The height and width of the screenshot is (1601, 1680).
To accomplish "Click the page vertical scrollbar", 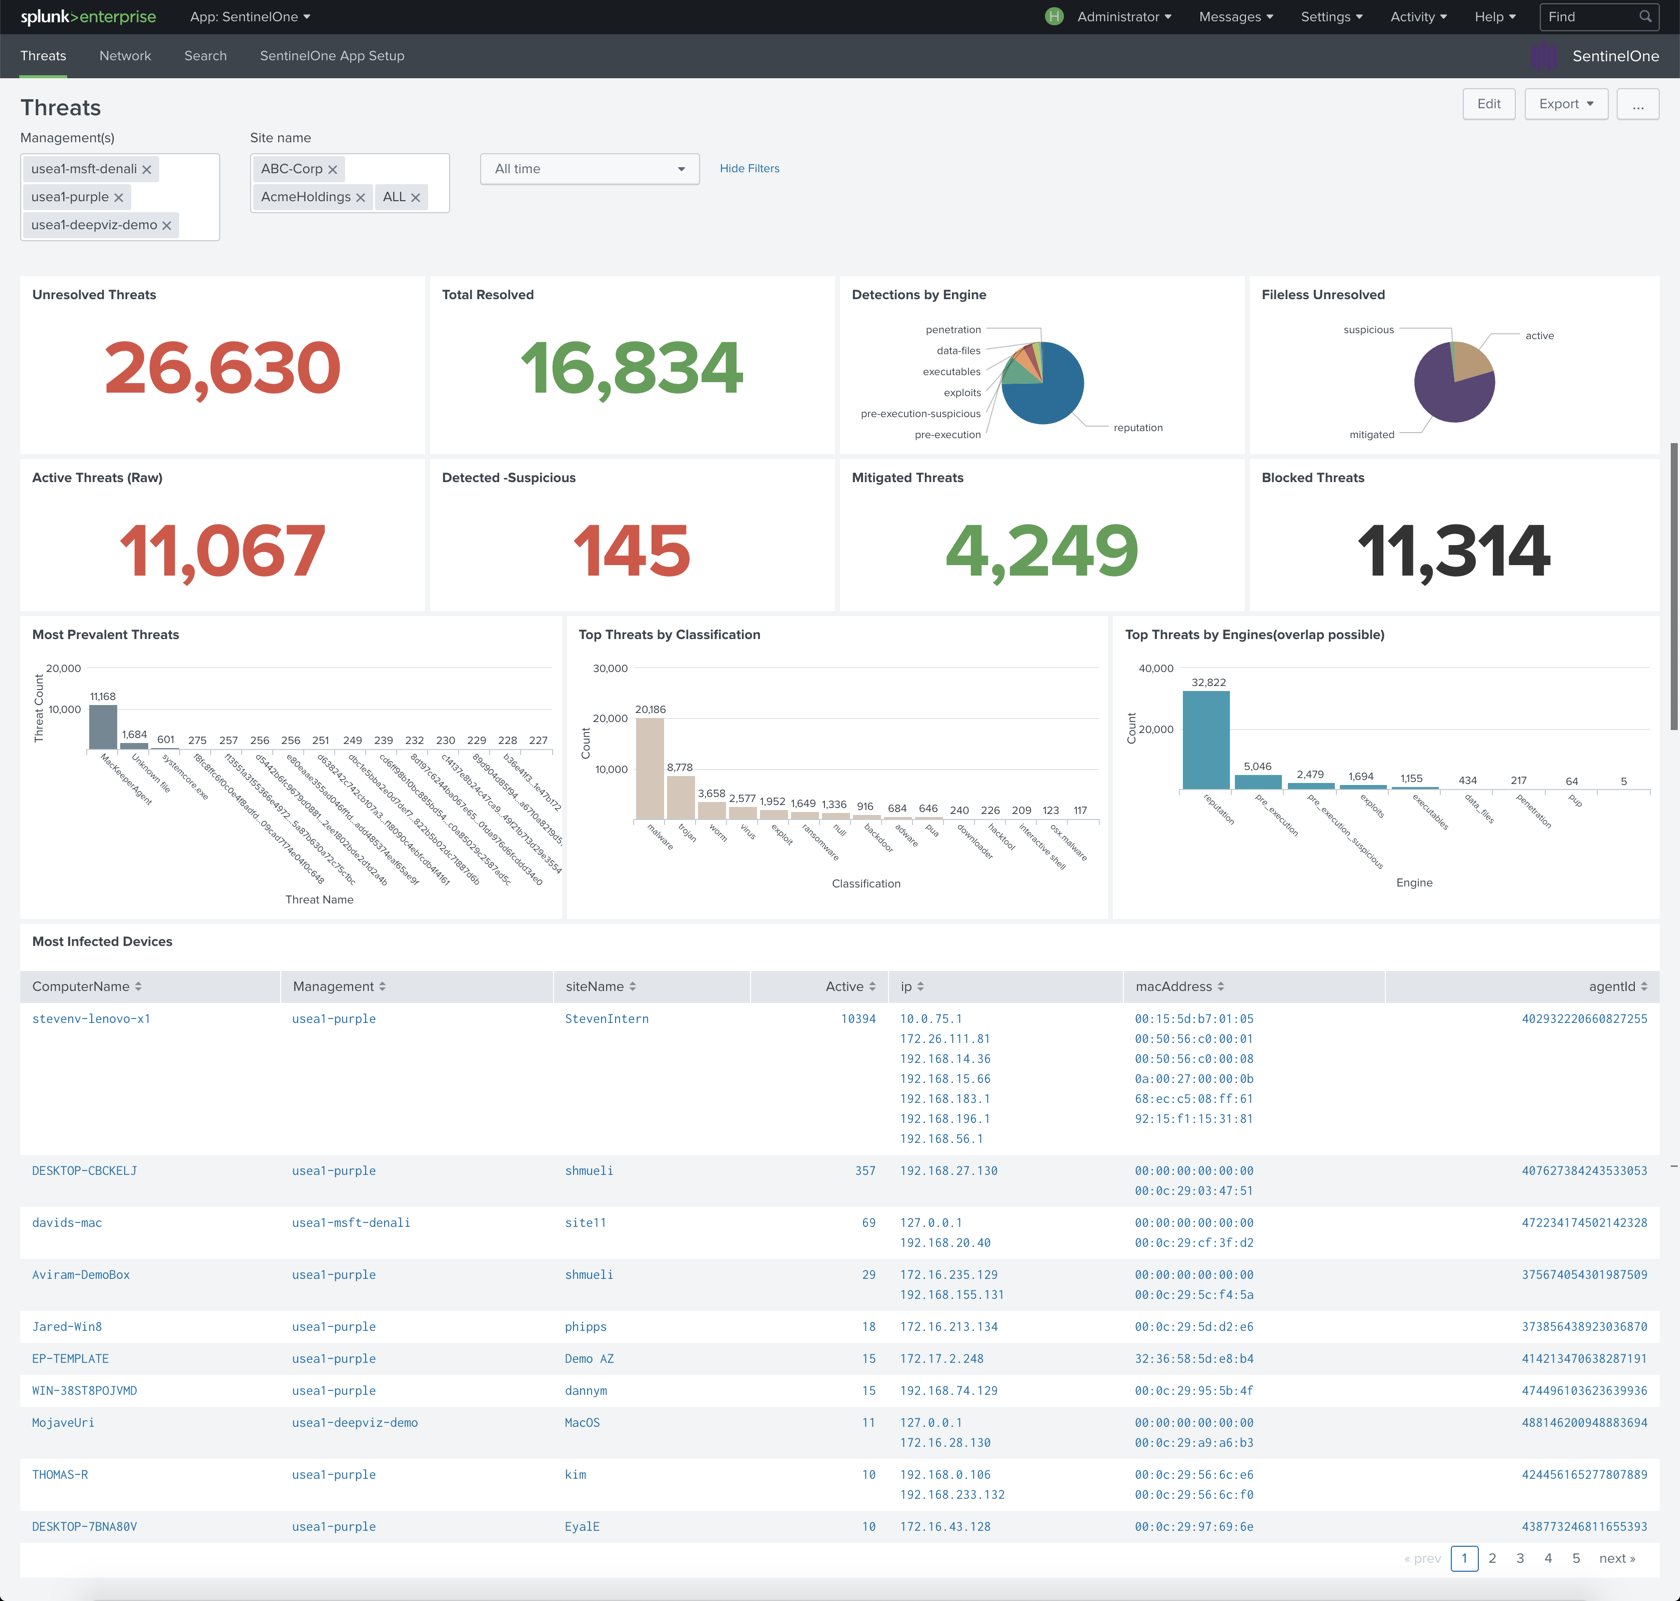I will click(x=1674, y=585).
